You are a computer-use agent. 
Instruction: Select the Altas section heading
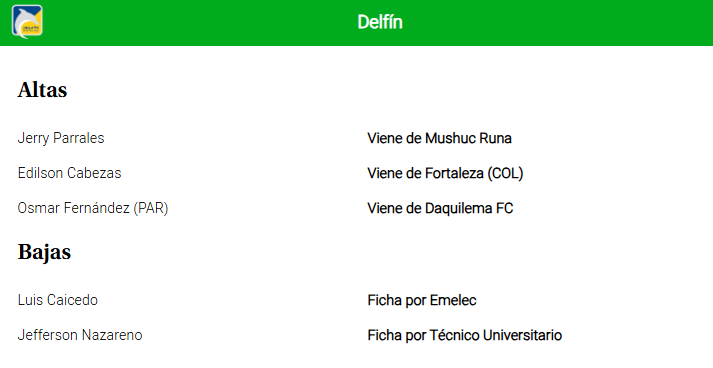pos(42,90)
